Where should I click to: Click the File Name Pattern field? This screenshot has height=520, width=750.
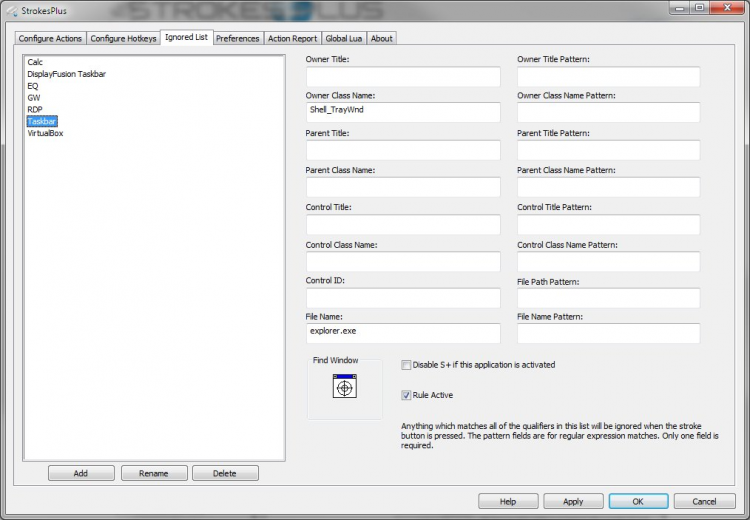pos(608,333)
